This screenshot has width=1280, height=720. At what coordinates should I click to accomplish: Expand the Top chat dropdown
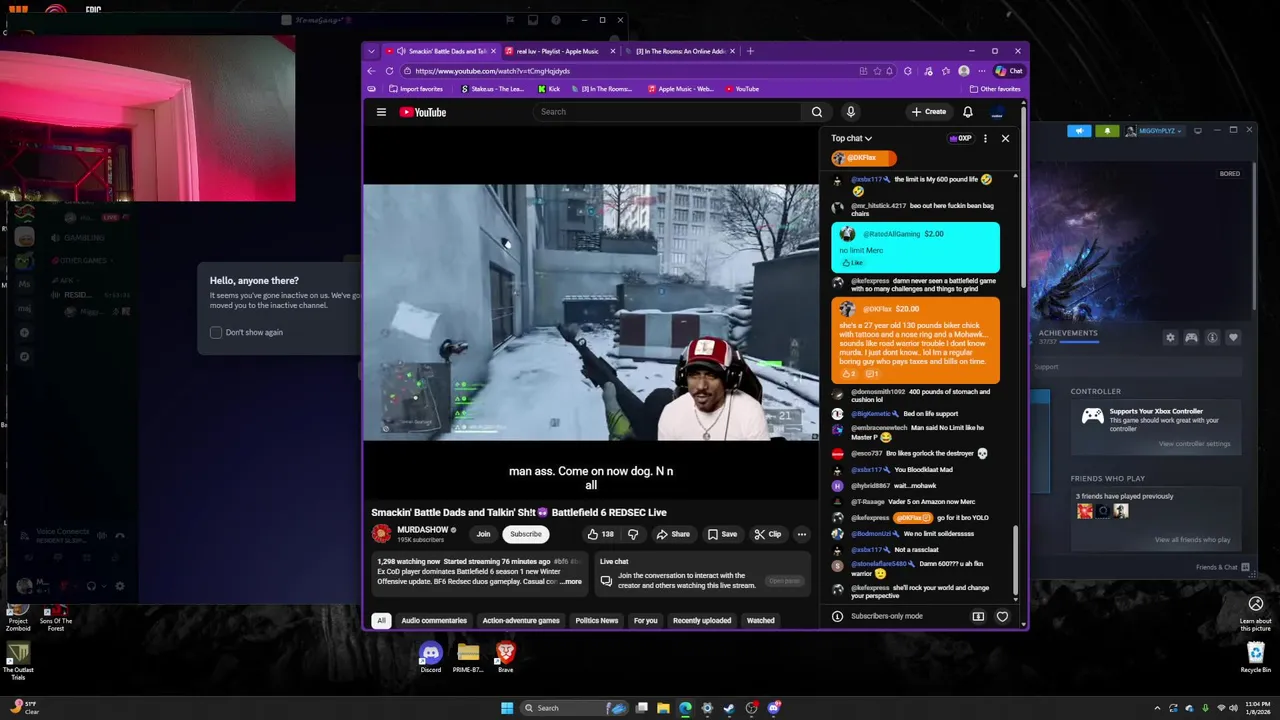coord(851,138)
